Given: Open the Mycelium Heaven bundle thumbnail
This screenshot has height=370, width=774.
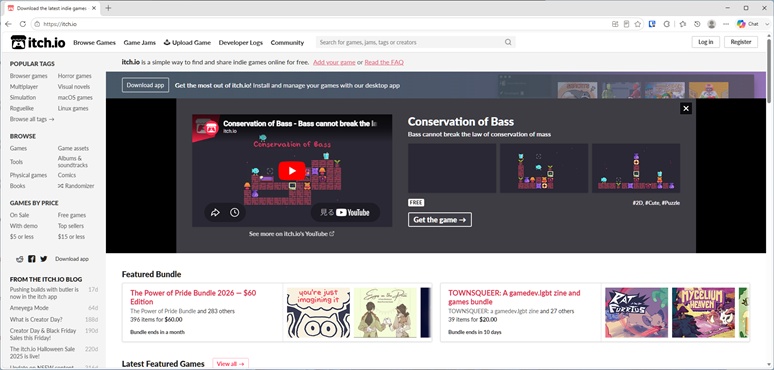Looking at the screenshot, I should click(703, 313).
